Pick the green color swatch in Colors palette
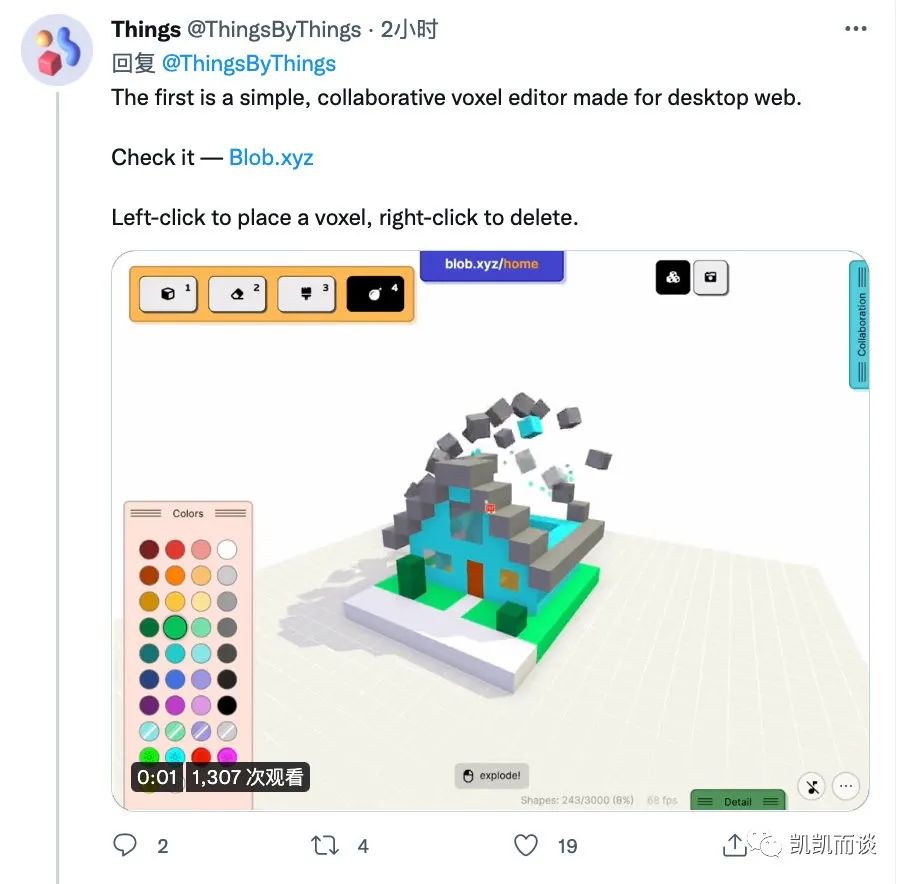Screen dimensions: 906x884 click(175, 627)
